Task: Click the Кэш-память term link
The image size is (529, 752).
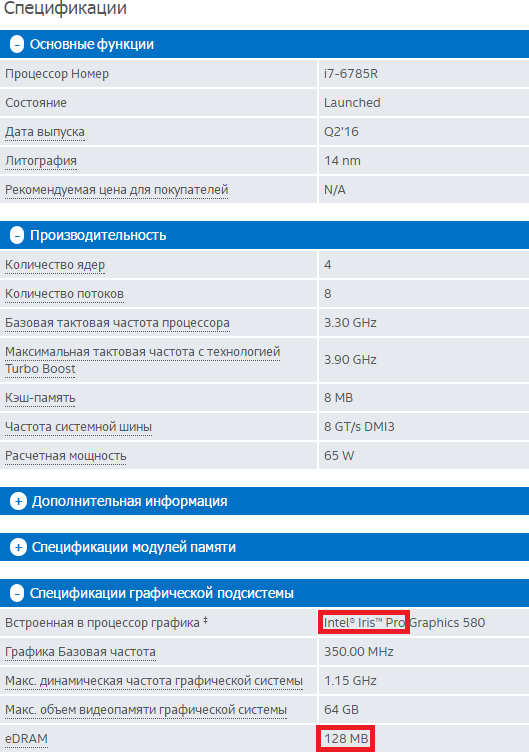Action: pos(40,398)
